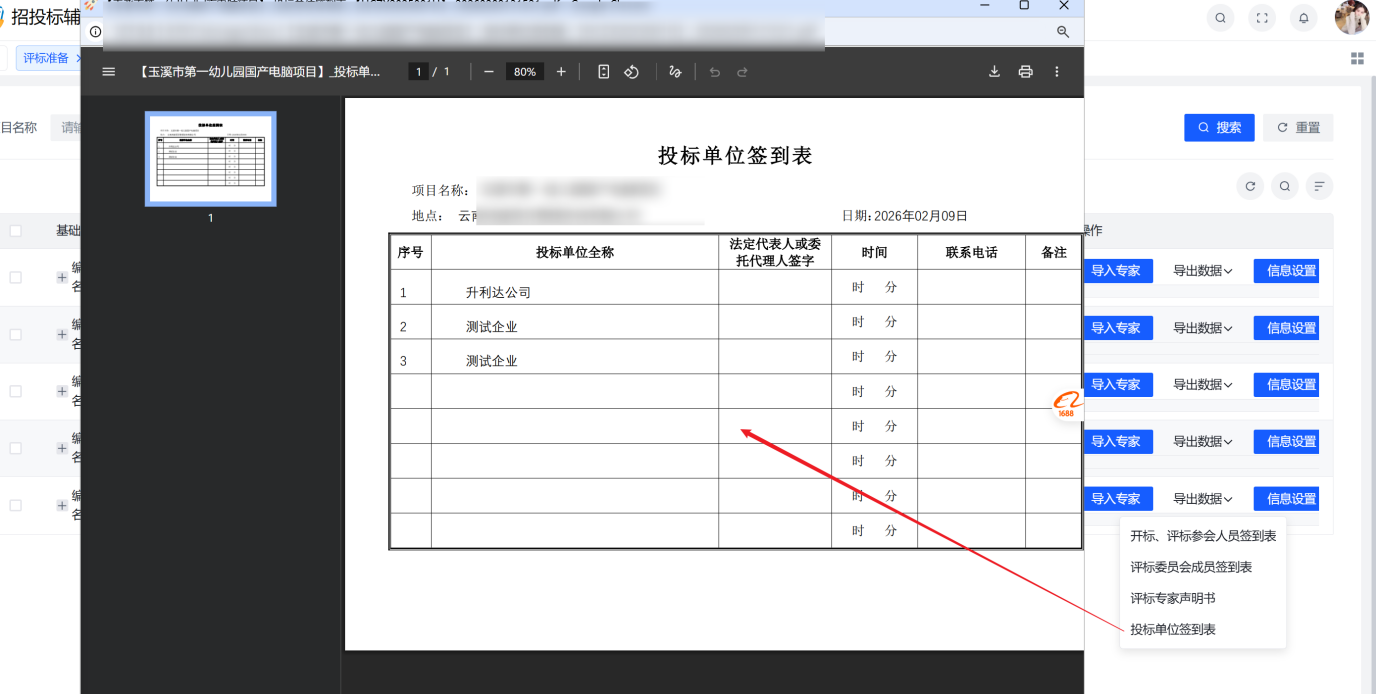Viewport: 1376px width, 694px height.
Task: Refresh the table with the circular arrow icon
Action: [x=1249, y=186]
